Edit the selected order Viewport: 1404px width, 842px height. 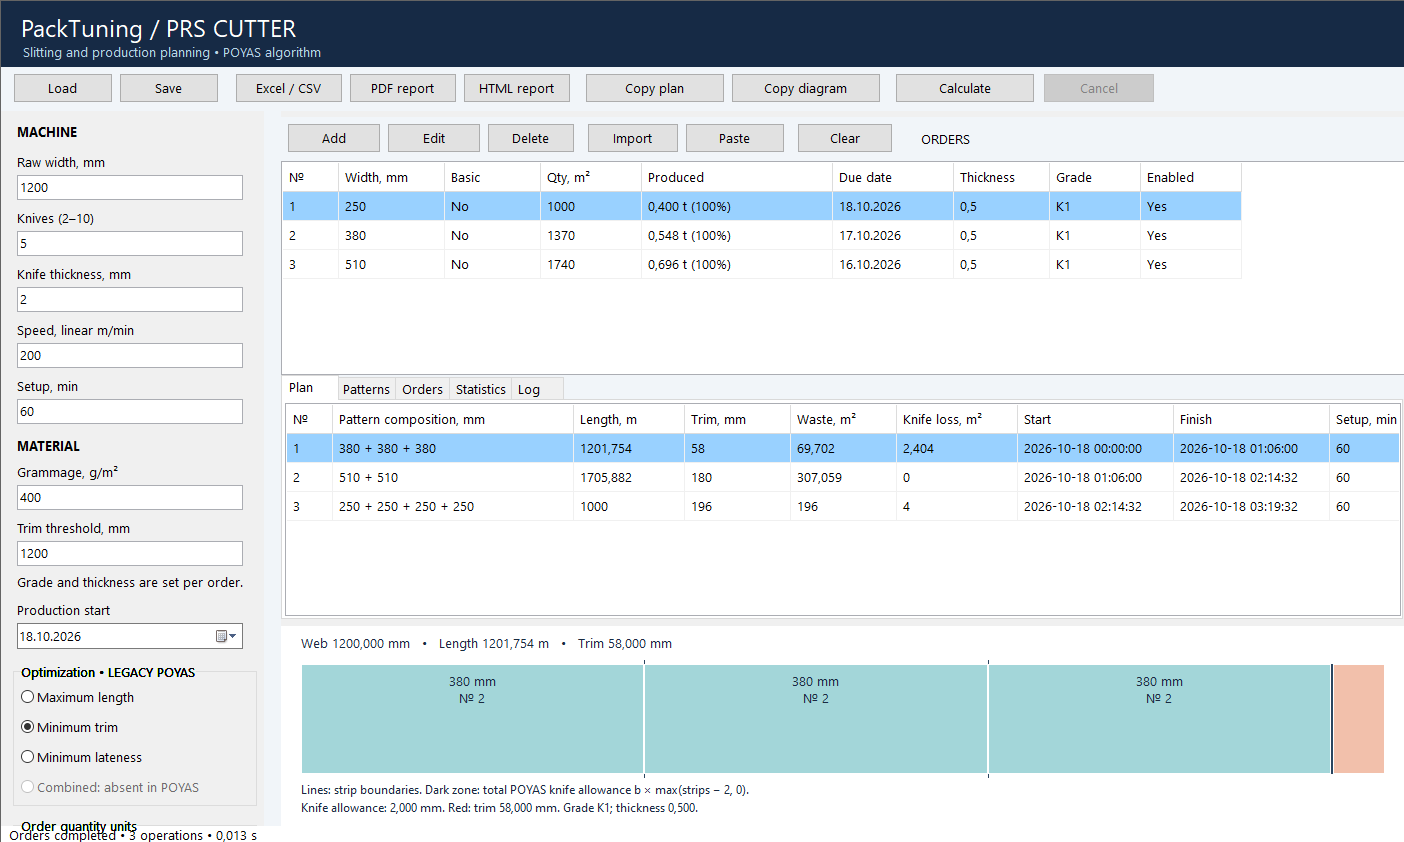[434, 138]
